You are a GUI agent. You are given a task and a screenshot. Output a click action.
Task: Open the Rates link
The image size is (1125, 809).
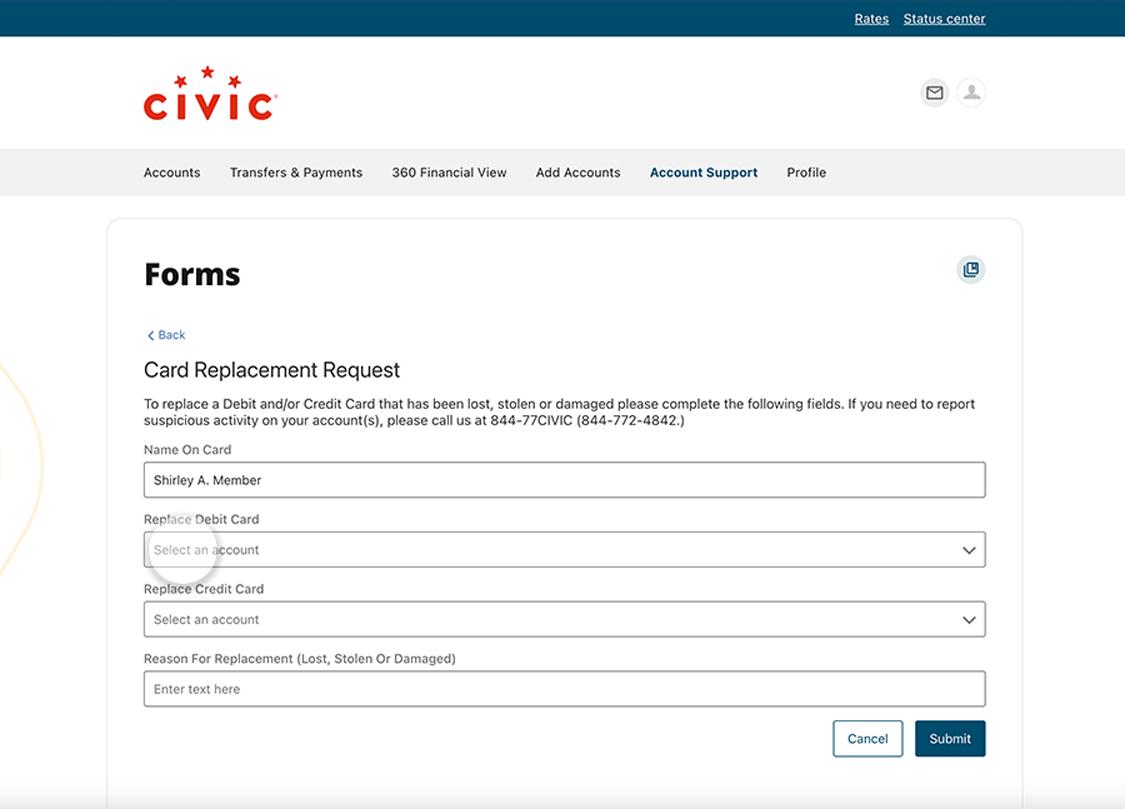(872, 19)
